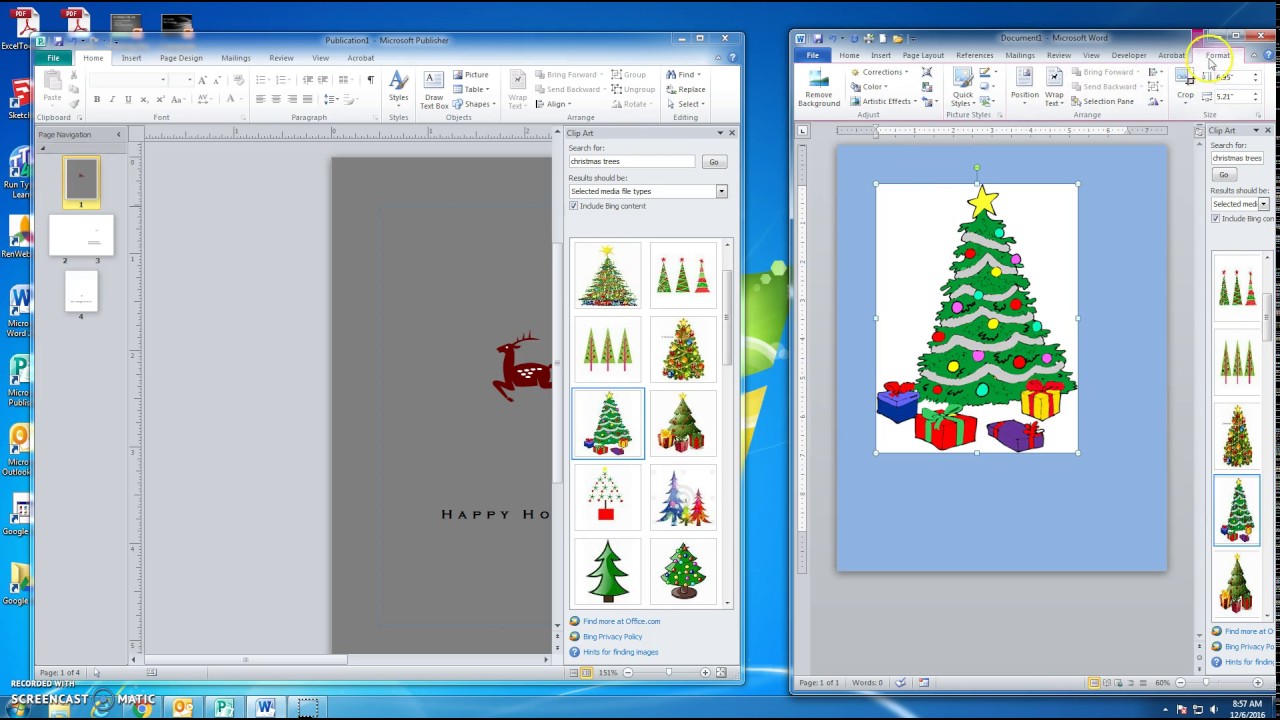Click Styles in Publisher ribbon

pyautogui.click(x=399, y=88)
